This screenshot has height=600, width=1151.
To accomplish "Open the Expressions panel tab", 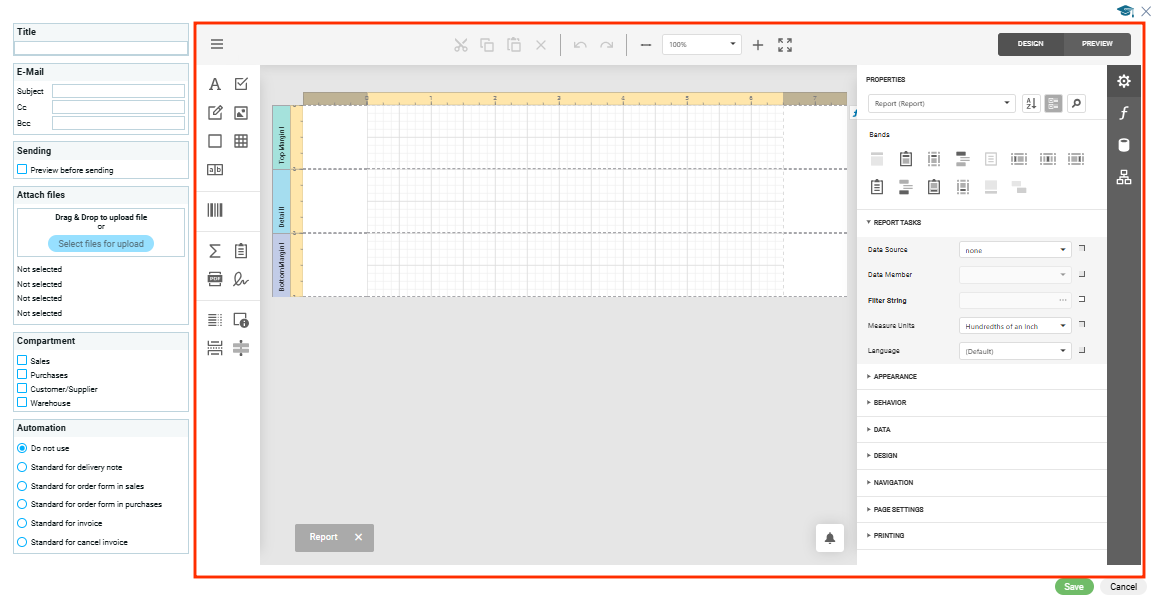I will 1124,113.
